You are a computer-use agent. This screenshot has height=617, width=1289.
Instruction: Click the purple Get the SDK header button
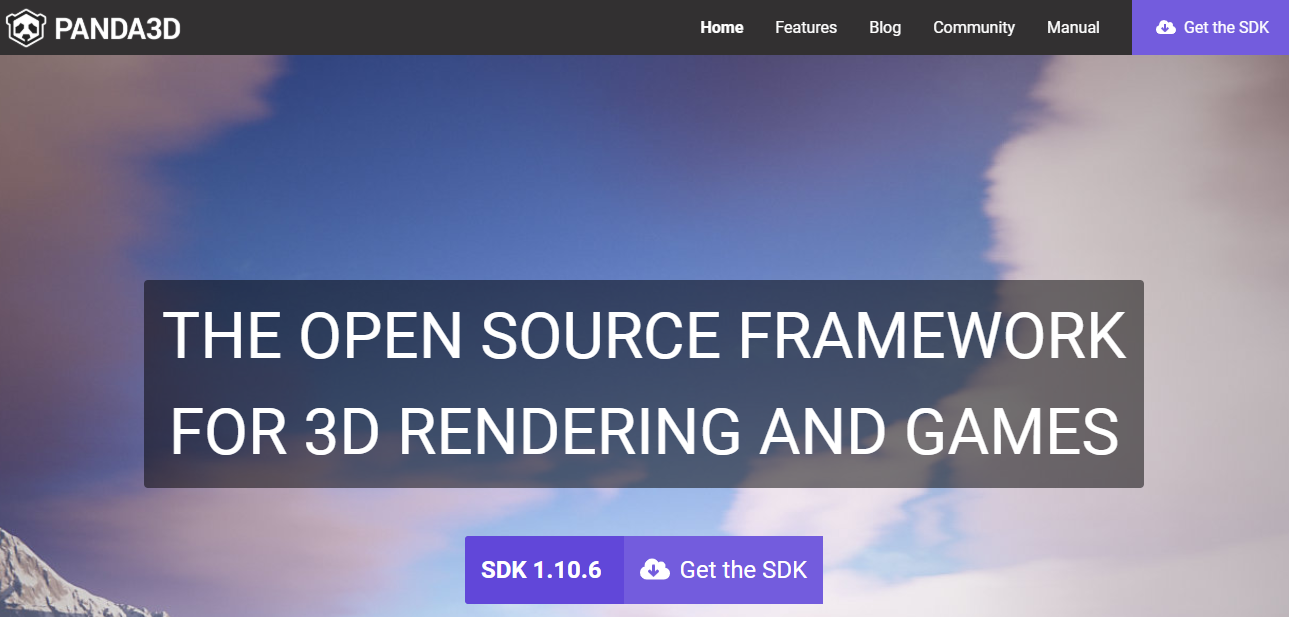click(1210, 28)
